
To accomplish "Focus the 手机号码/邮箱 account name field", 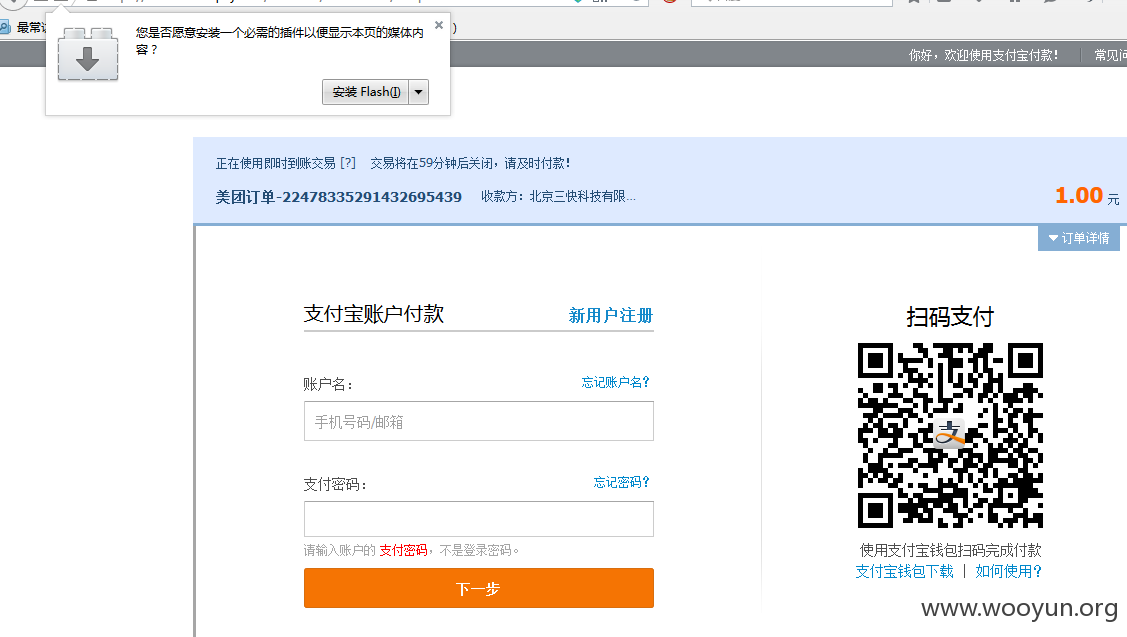I will tap(479, 421).
